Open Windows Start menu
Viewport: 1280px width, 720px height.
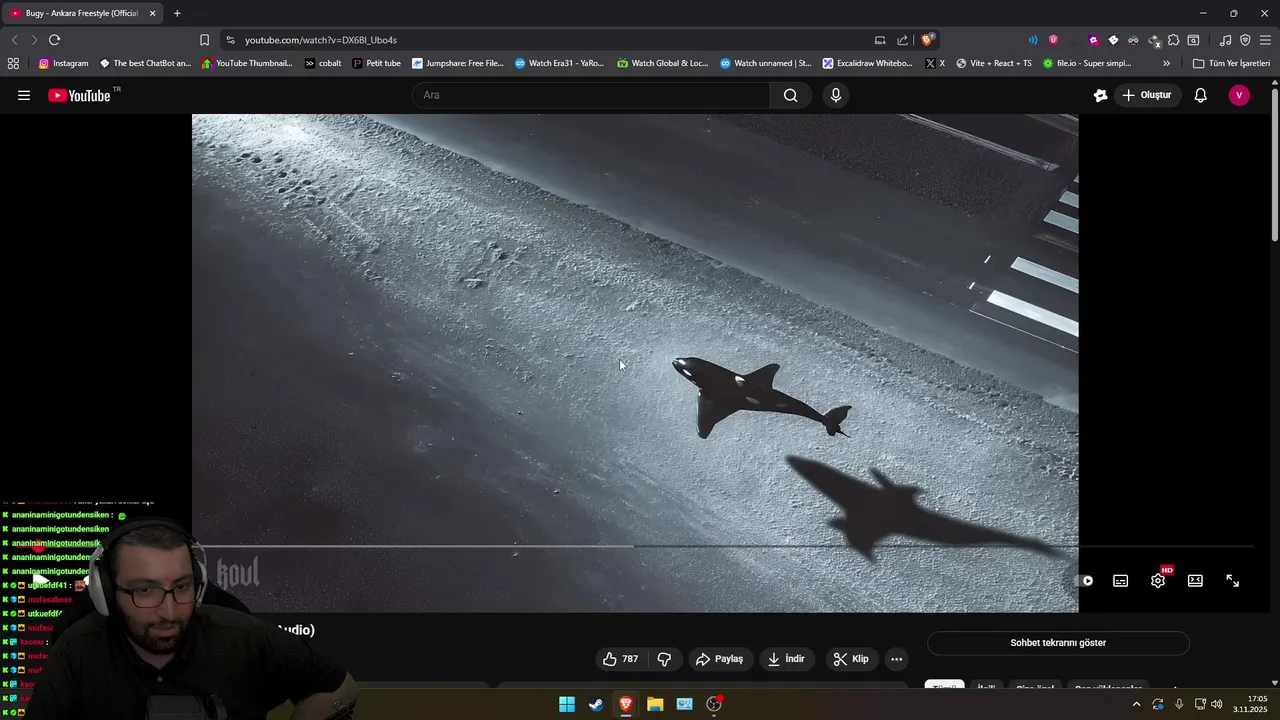click(x=567, y=704)
